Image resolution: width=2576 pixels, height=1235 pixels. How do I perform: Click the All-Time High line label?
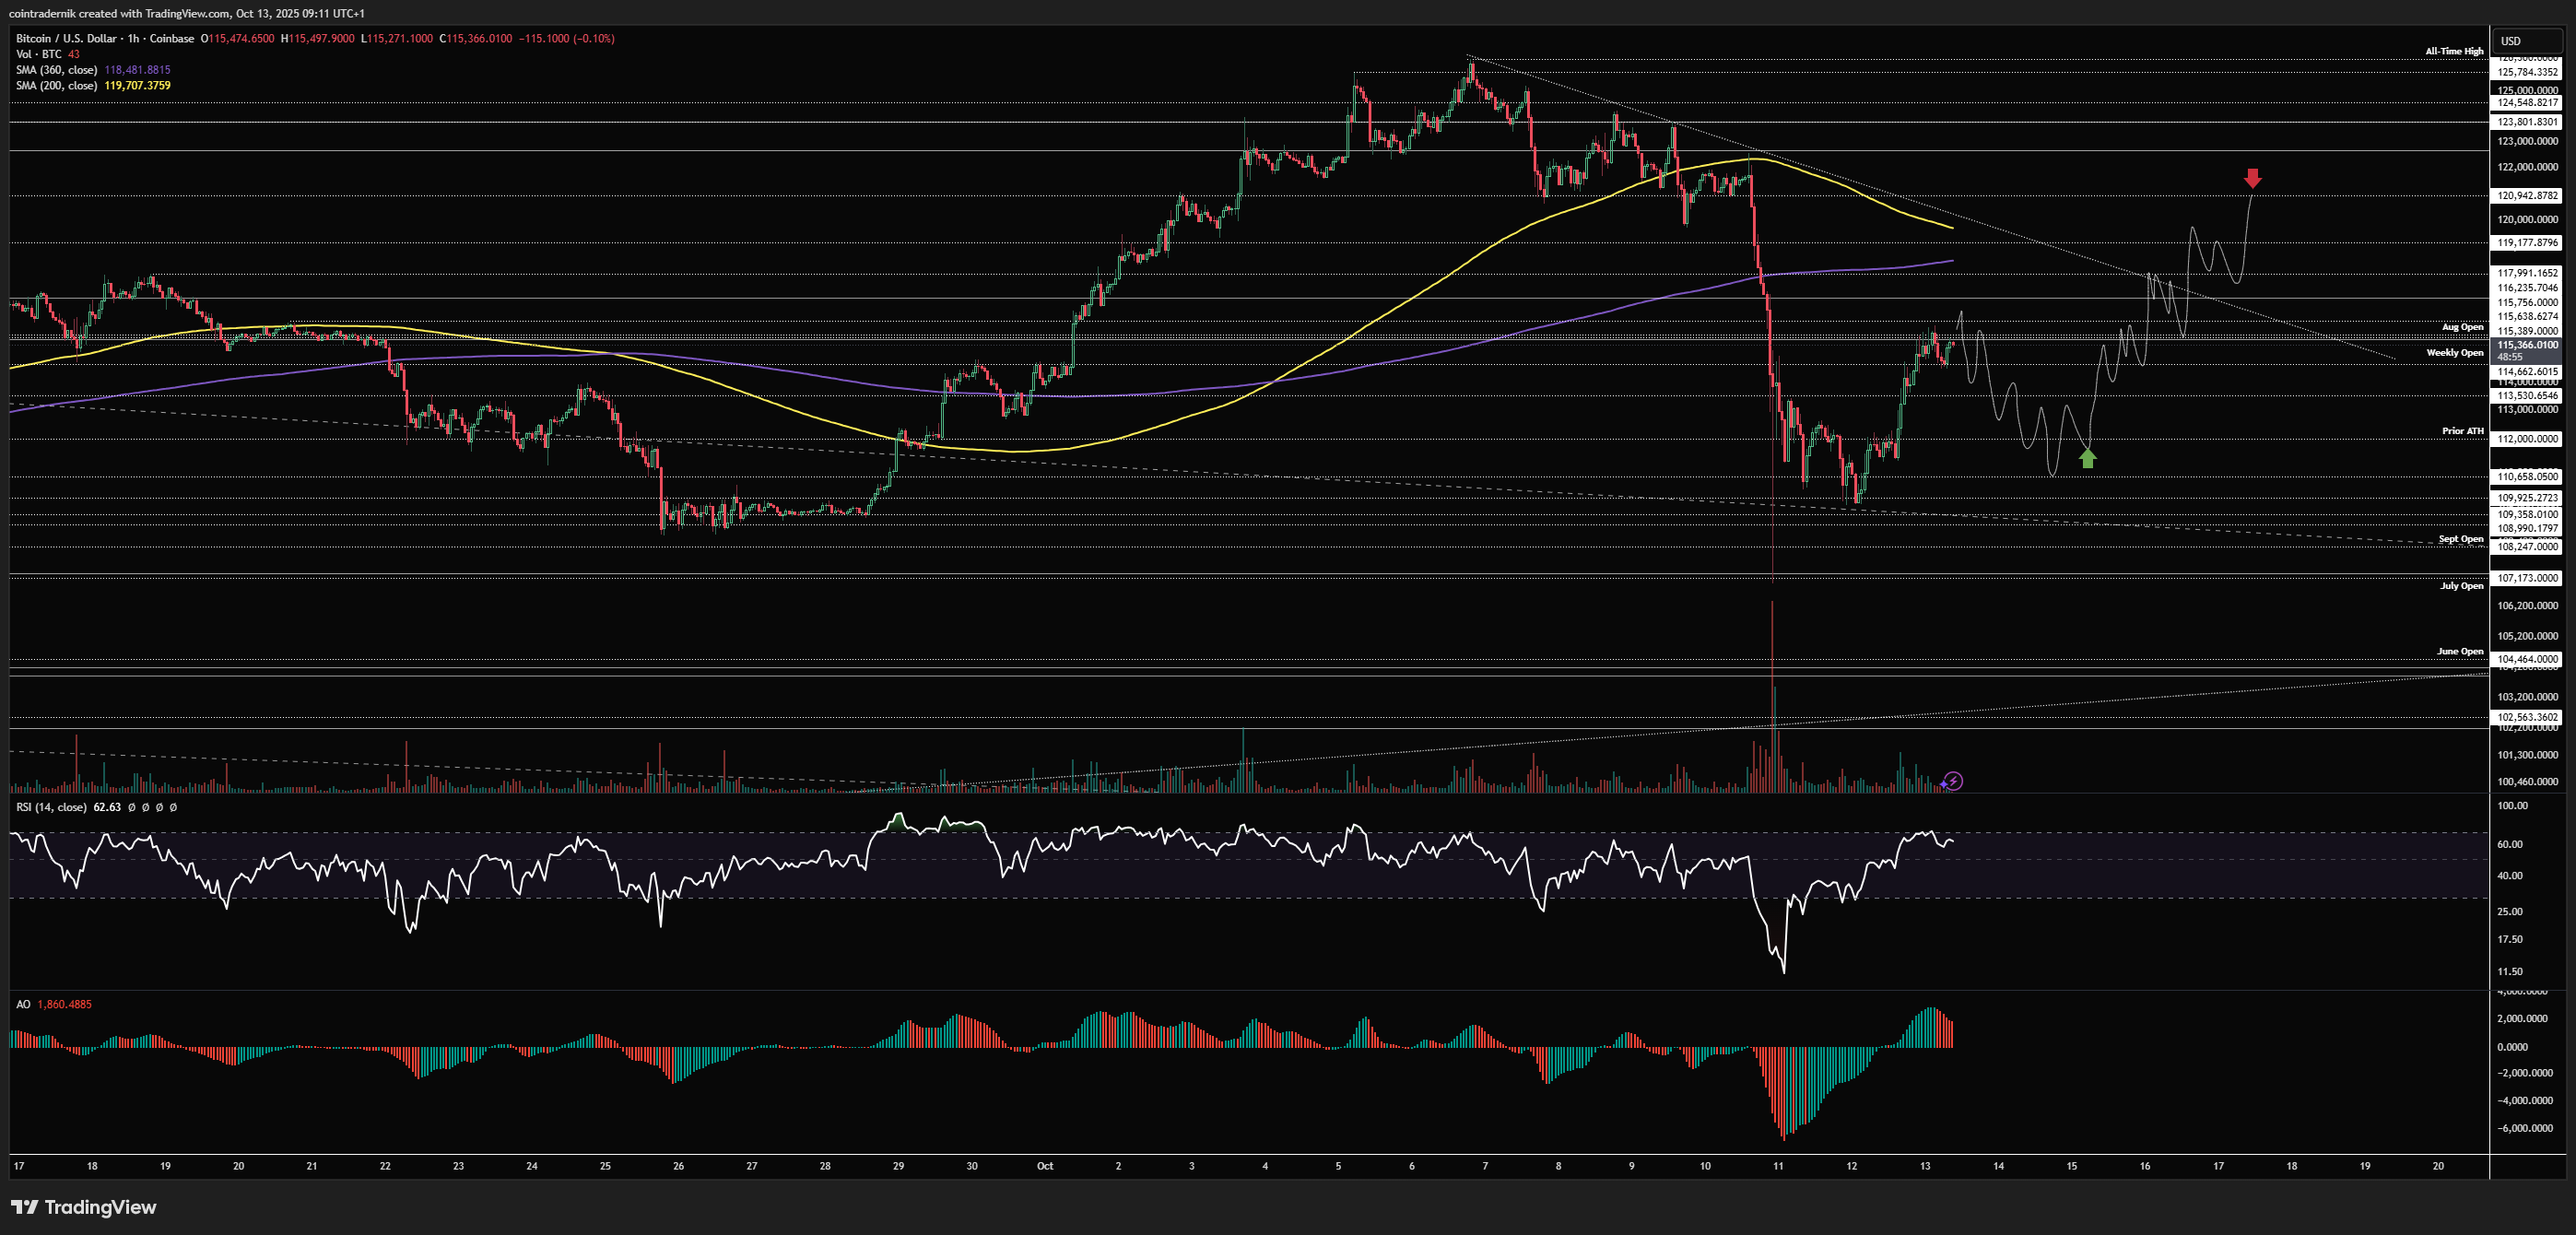(2453, 51)
